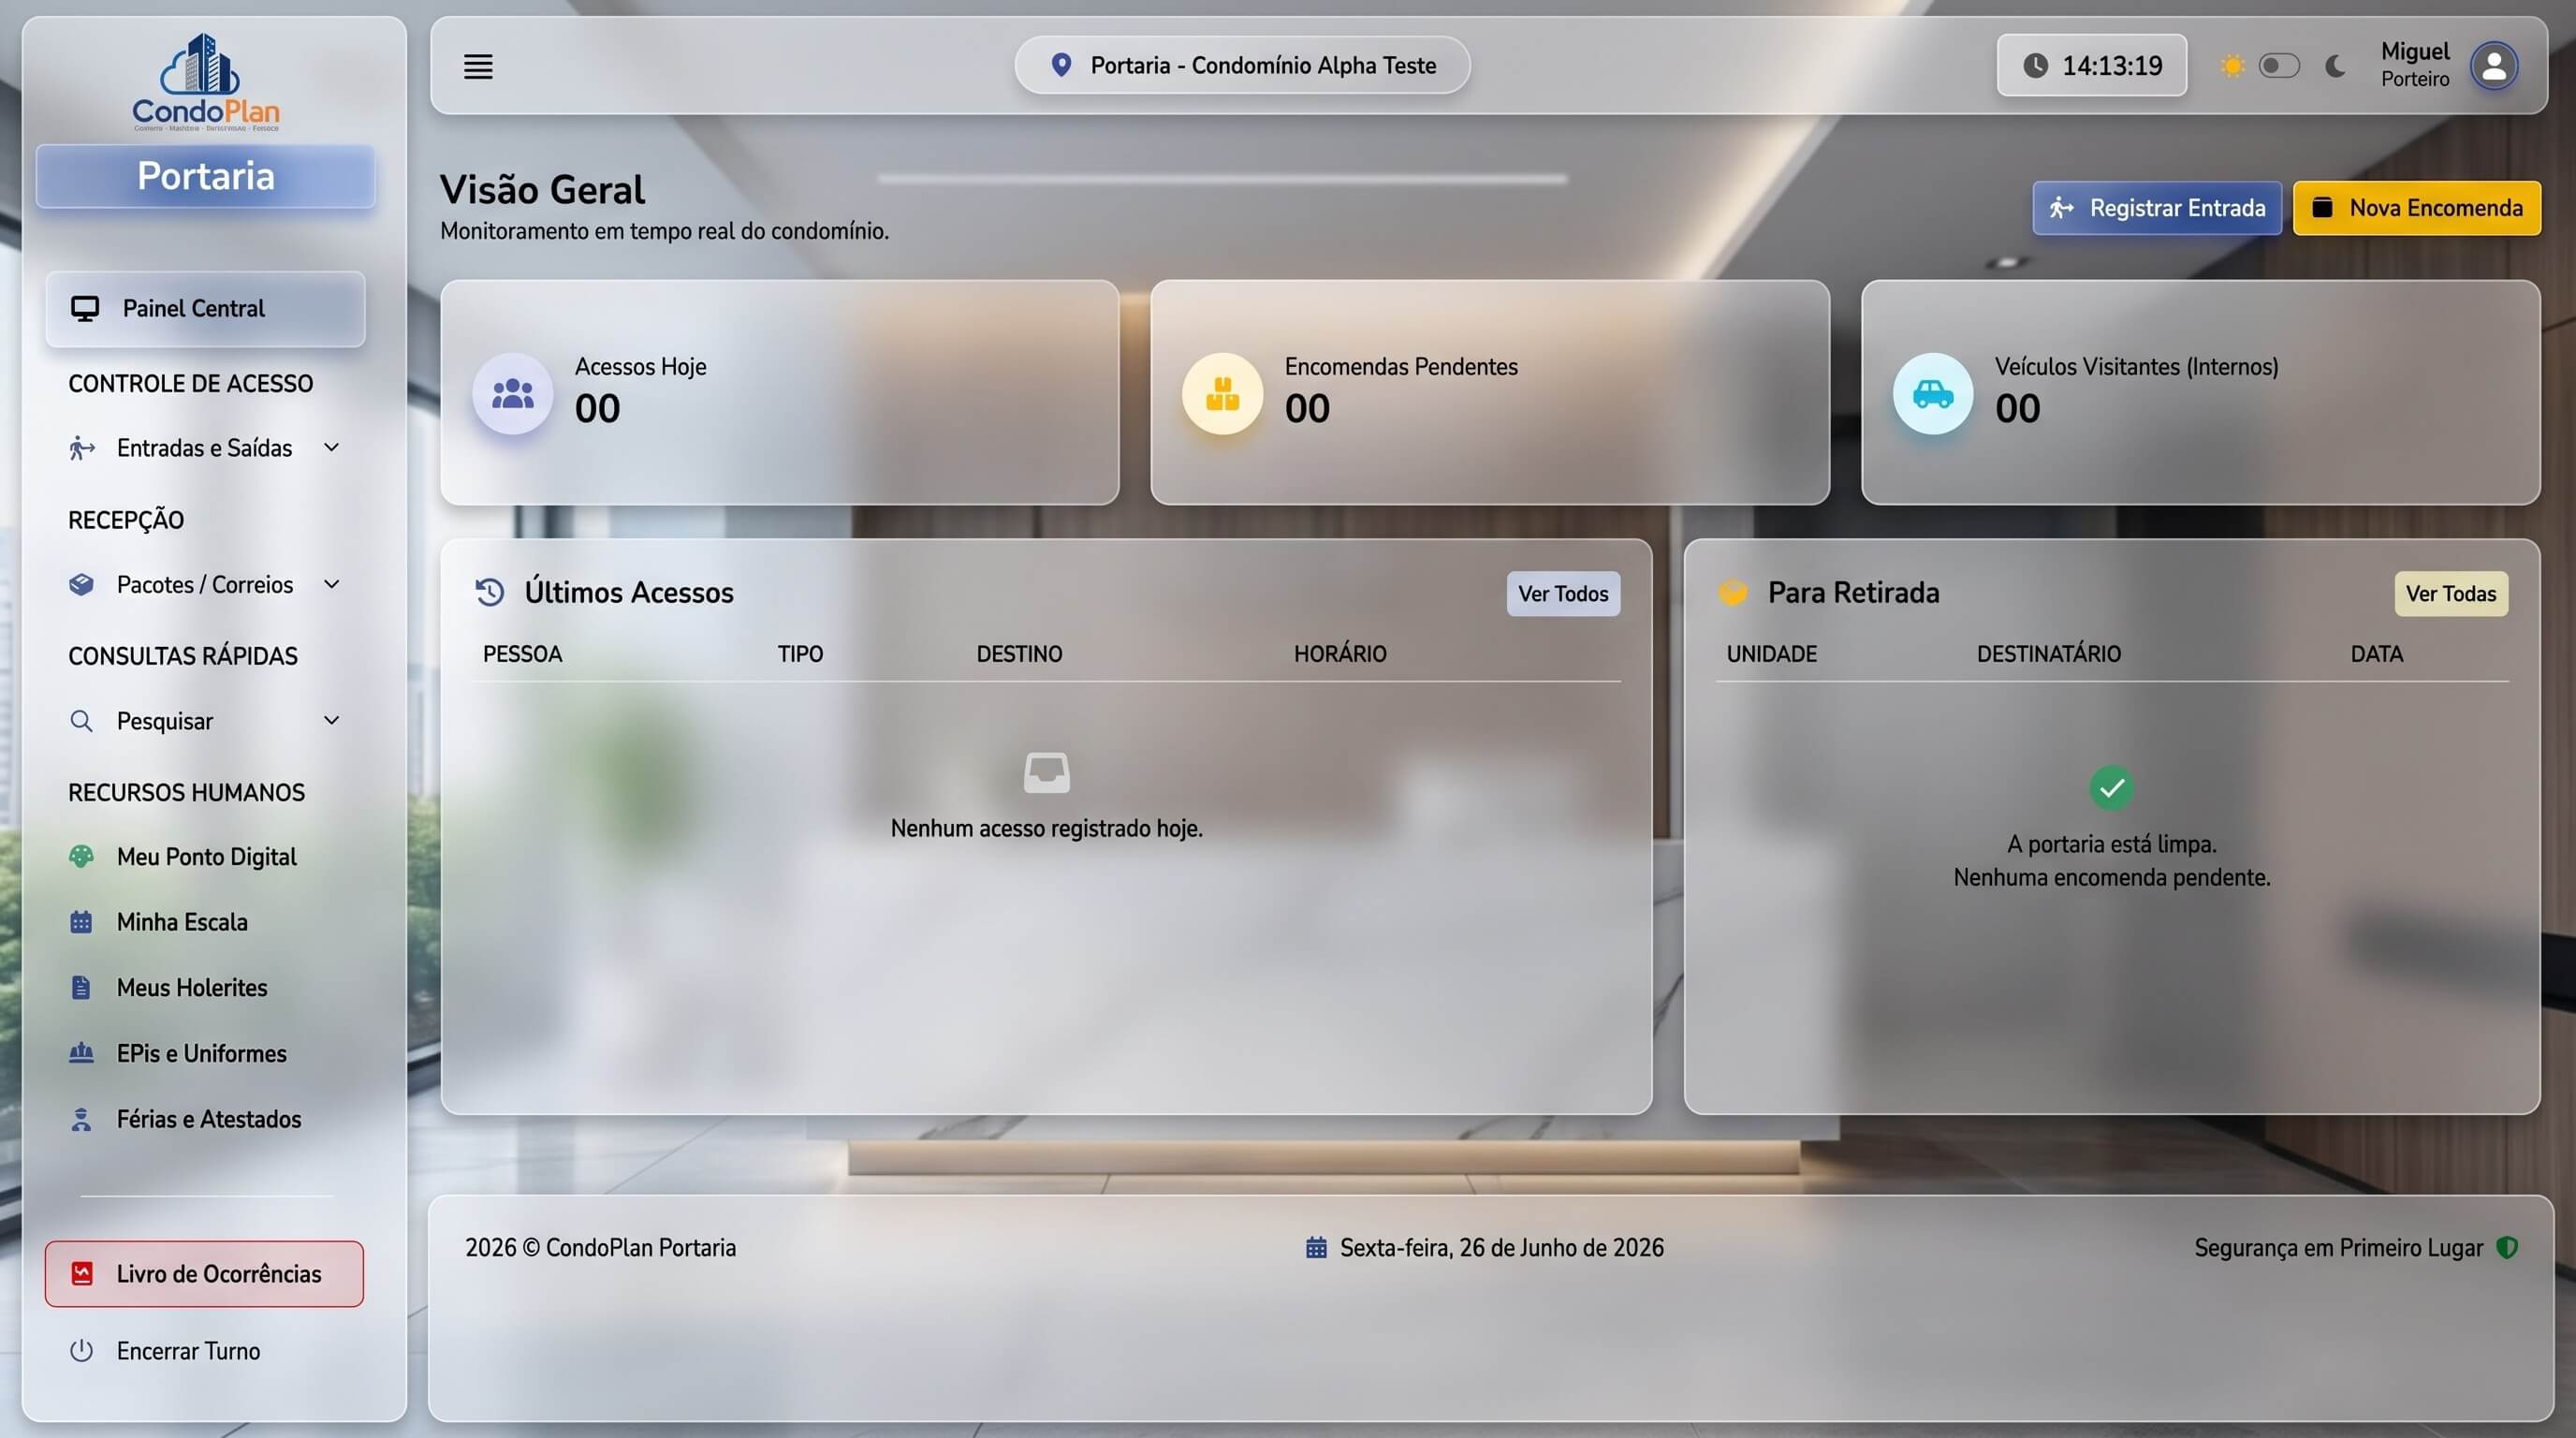2576x1438 pixels.
Task: Click Ver Todas in Para Retirada
Action: [x=2450, y=594]
